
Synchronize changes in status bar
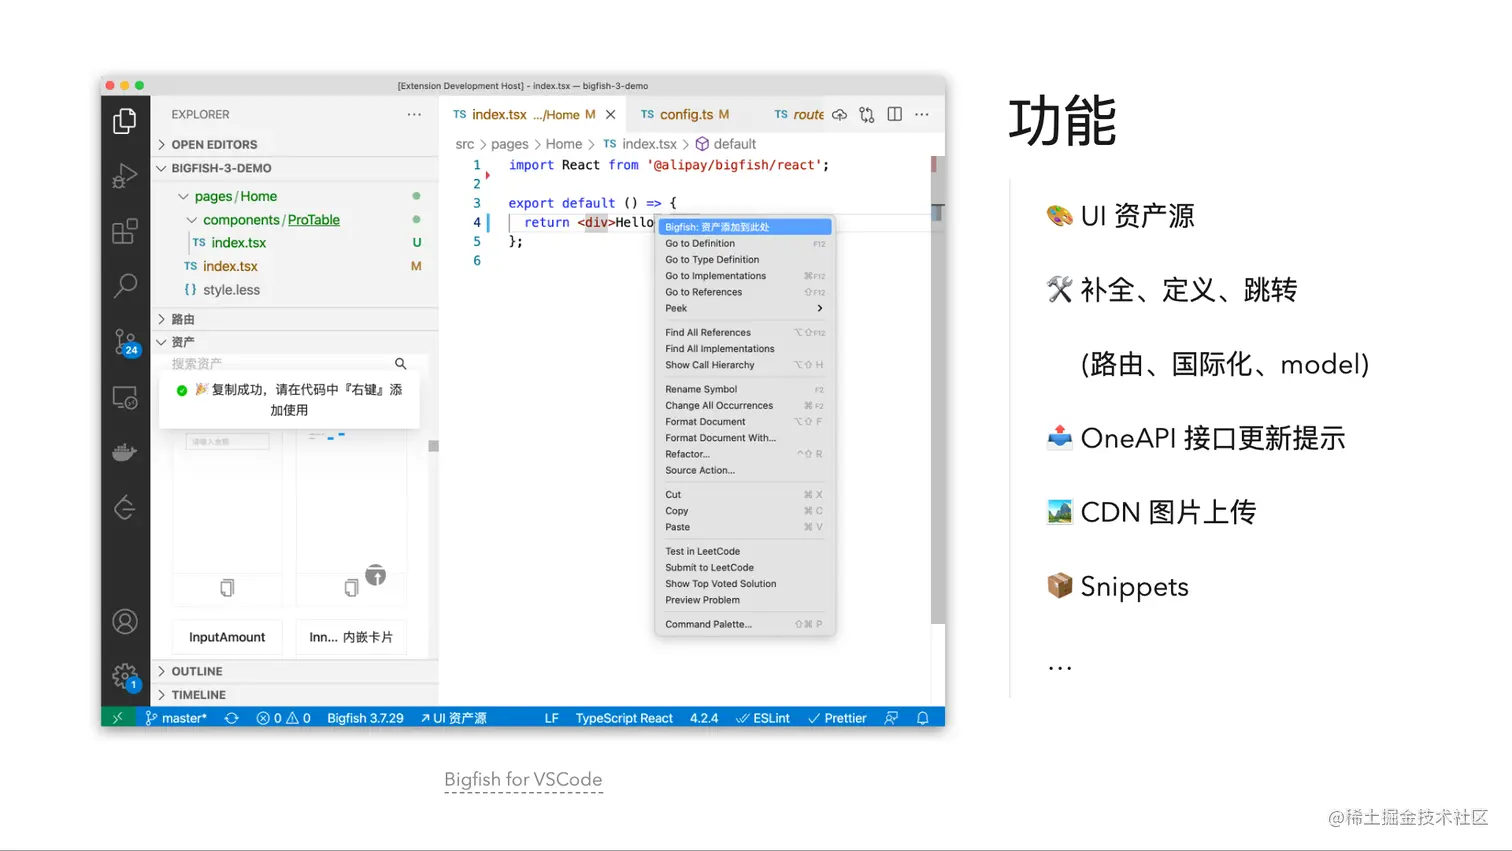pyautogui.click(x=231, y=718)
